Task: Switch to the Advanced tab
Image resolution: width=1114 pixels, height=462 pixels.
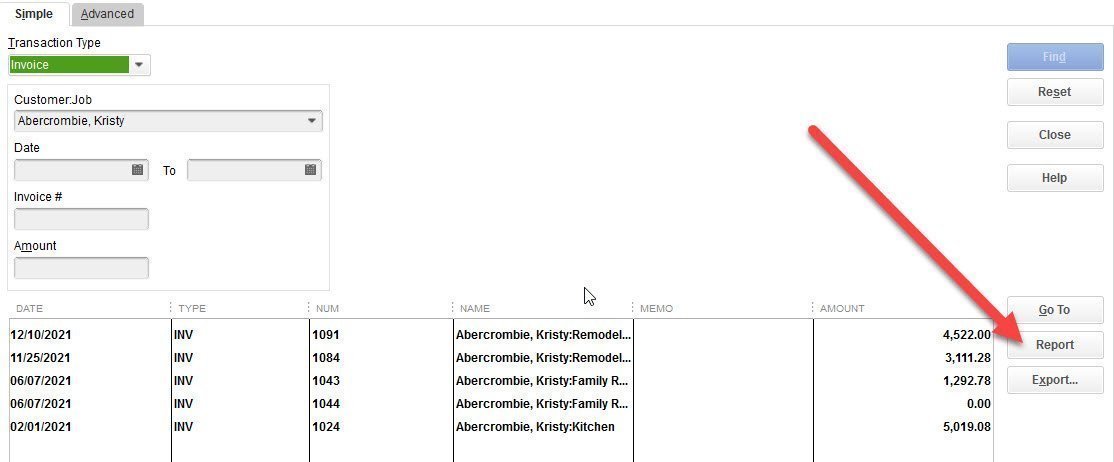Action: coord(107,14)
